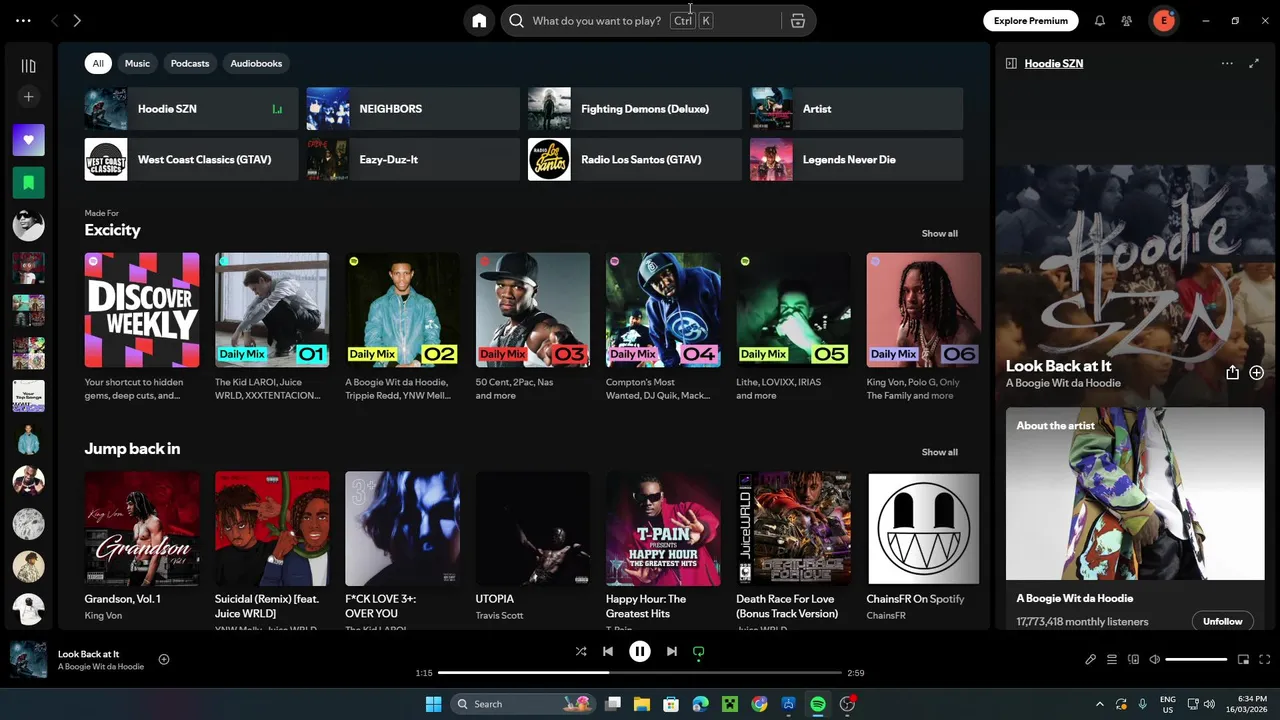
Task: Open connect to a device icon
Action: tap(1133, 659)
